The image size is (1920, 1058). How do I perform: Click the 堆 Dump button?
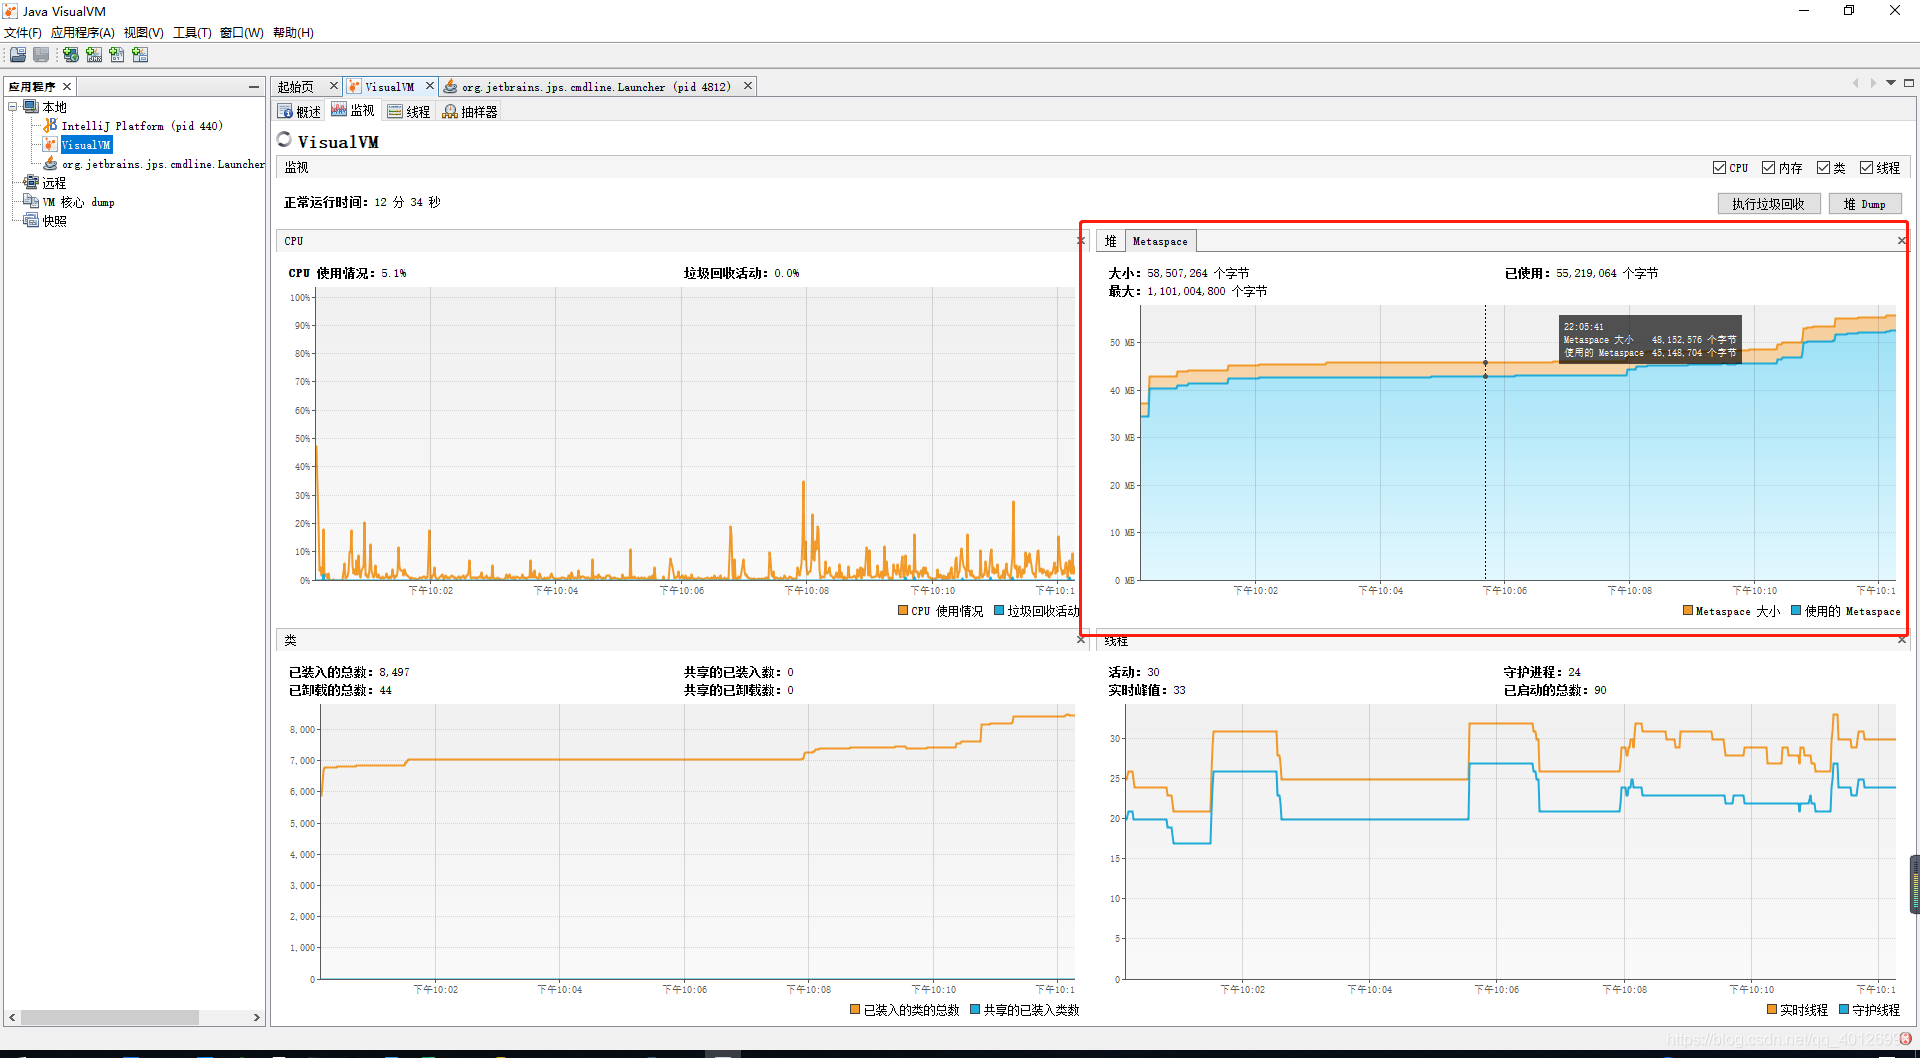click(x=1865, y=204)
